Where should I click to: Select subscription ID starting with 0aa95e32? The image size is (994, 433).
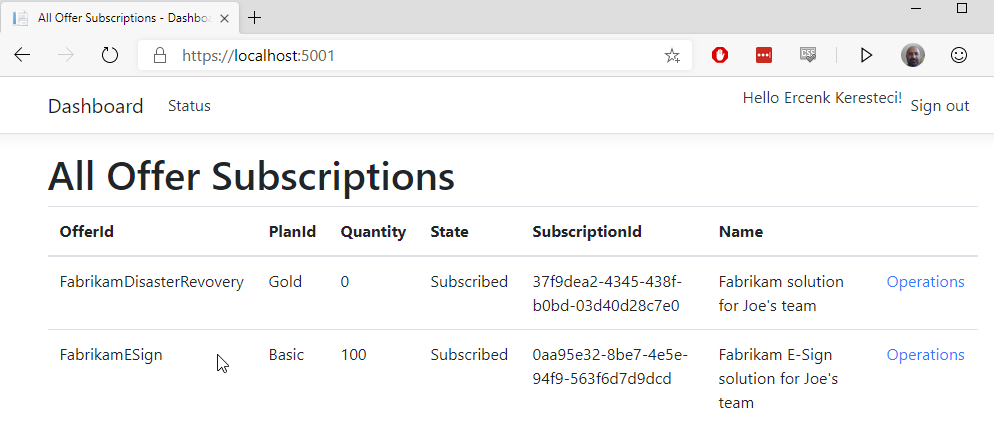coord(610,366)
